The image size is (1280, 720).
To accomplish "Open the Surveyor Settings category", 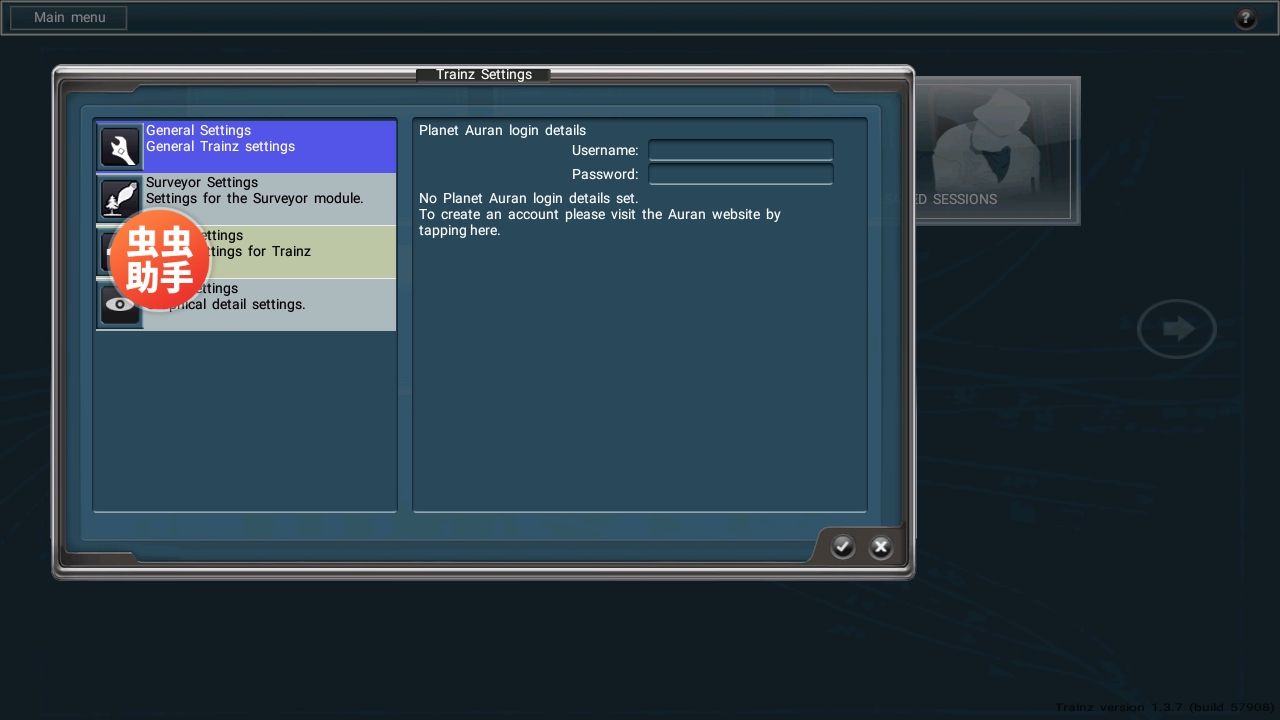I will pyautogui.click(x=246, y=199).
